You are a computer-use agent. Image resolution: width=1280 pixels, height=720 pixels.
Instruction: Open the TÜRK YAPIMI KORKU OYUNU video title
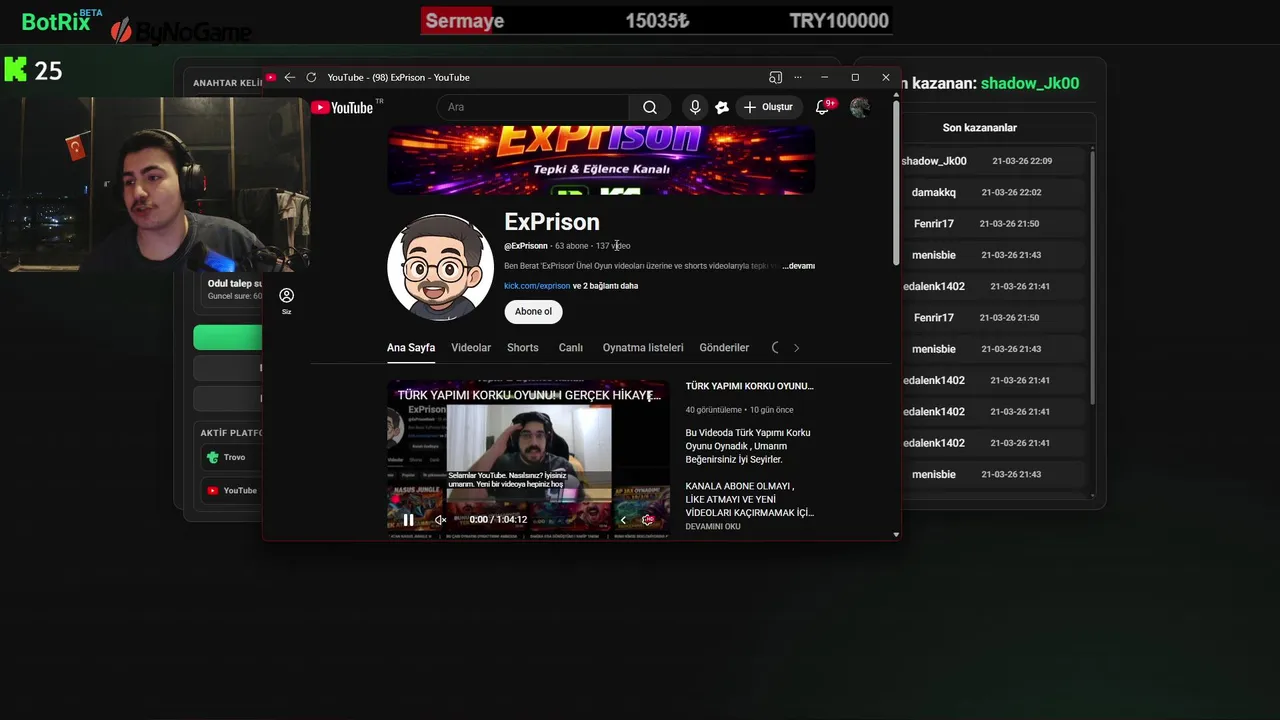pyautogui.click(x=749, y=386)
